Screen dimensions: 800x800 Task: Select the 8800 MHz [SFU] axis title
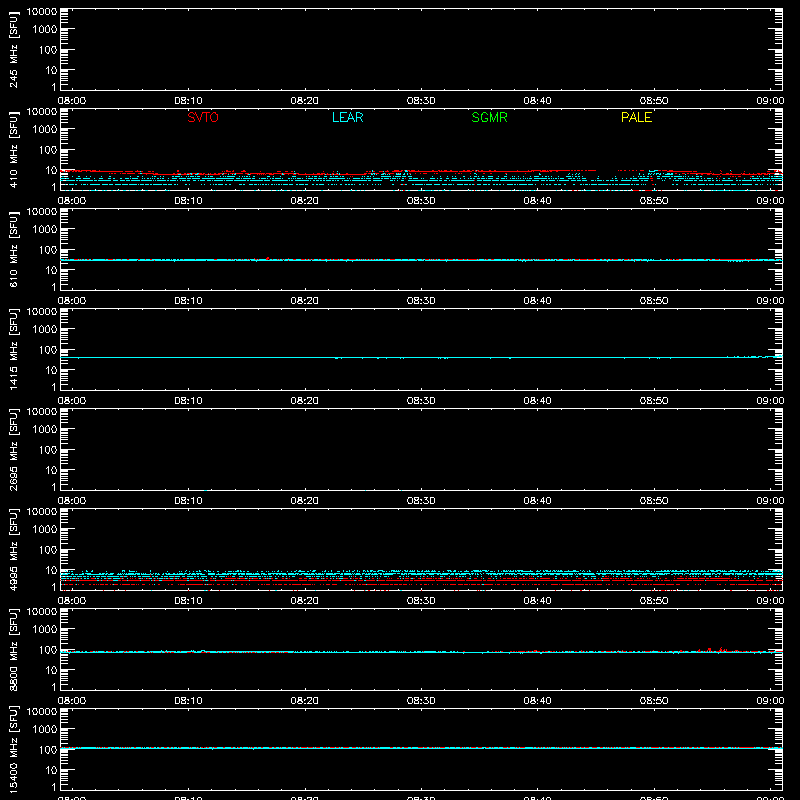pos(13,649)
